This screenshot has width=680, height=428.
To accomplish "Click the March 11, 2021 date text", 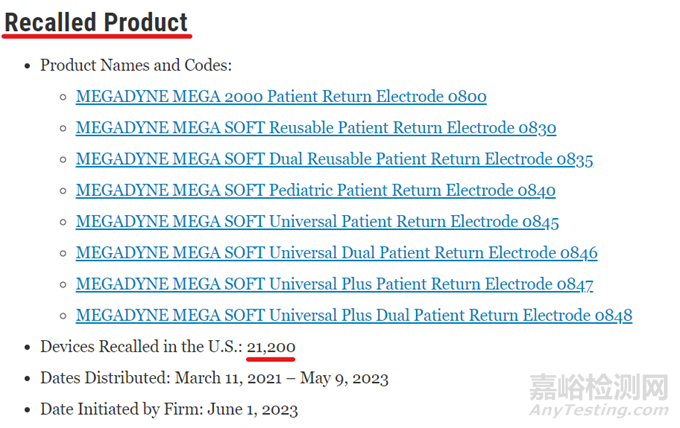I will tap(228, 378).
